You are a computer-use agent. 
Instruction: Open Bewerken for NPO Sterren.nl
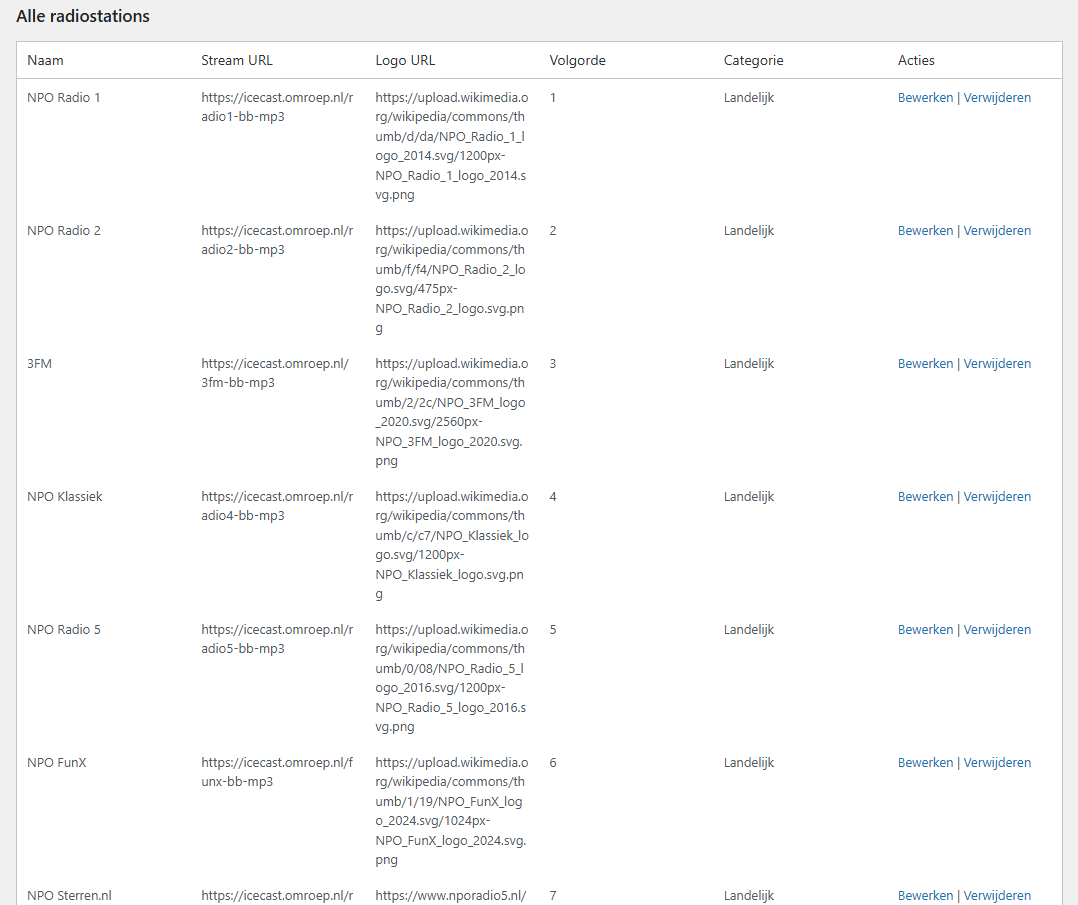(925, 896)
